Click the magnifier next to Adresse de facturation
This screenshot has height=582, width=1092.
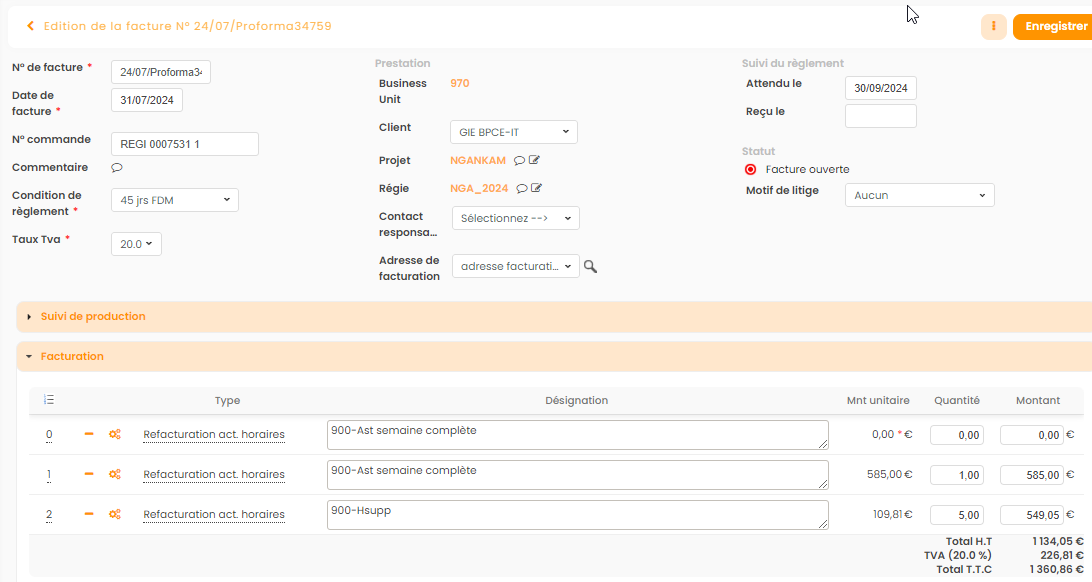tap(591, 267)
